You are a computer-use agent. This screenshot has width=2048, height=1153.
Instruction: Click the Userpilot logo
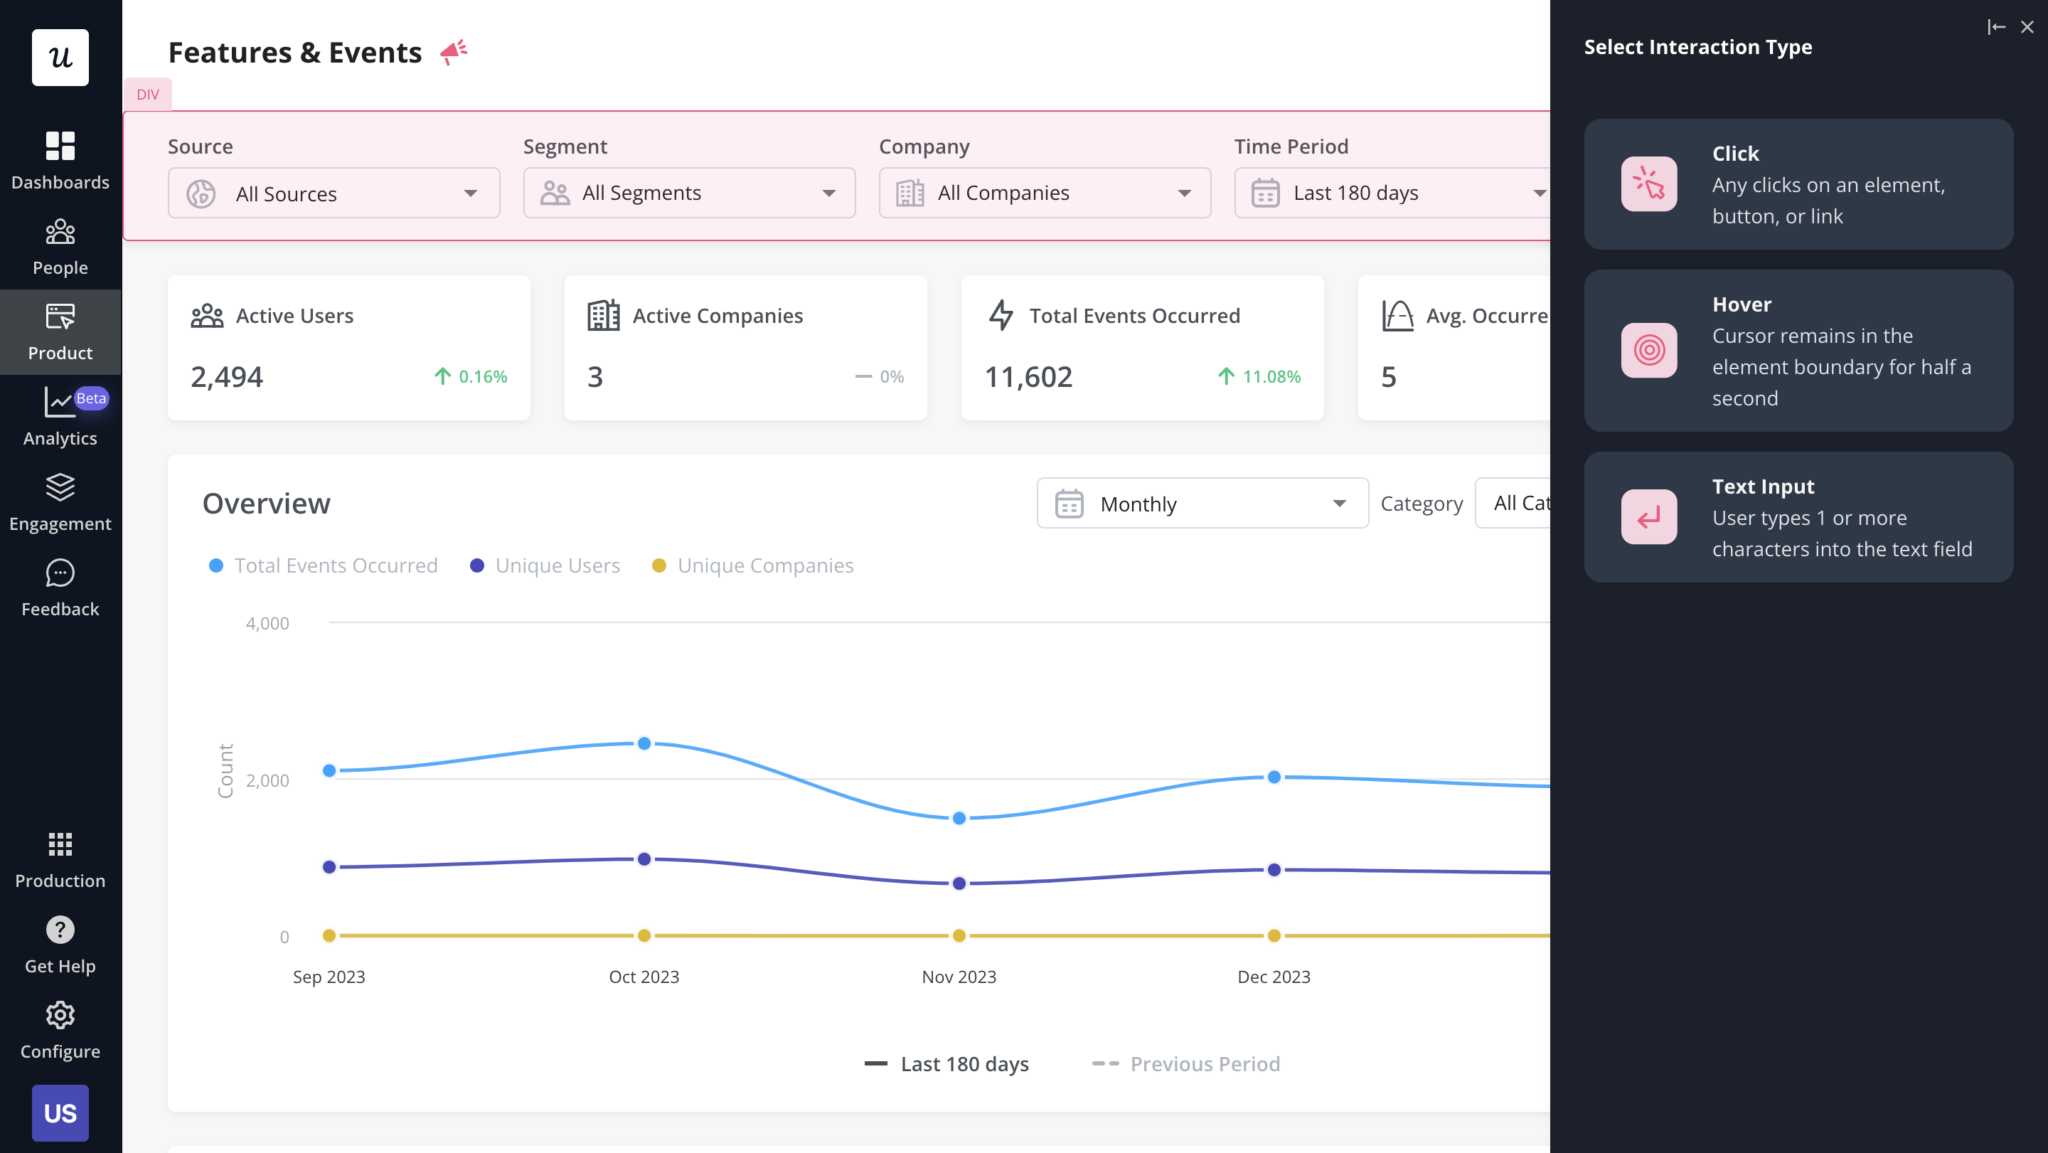click(60, 57)
